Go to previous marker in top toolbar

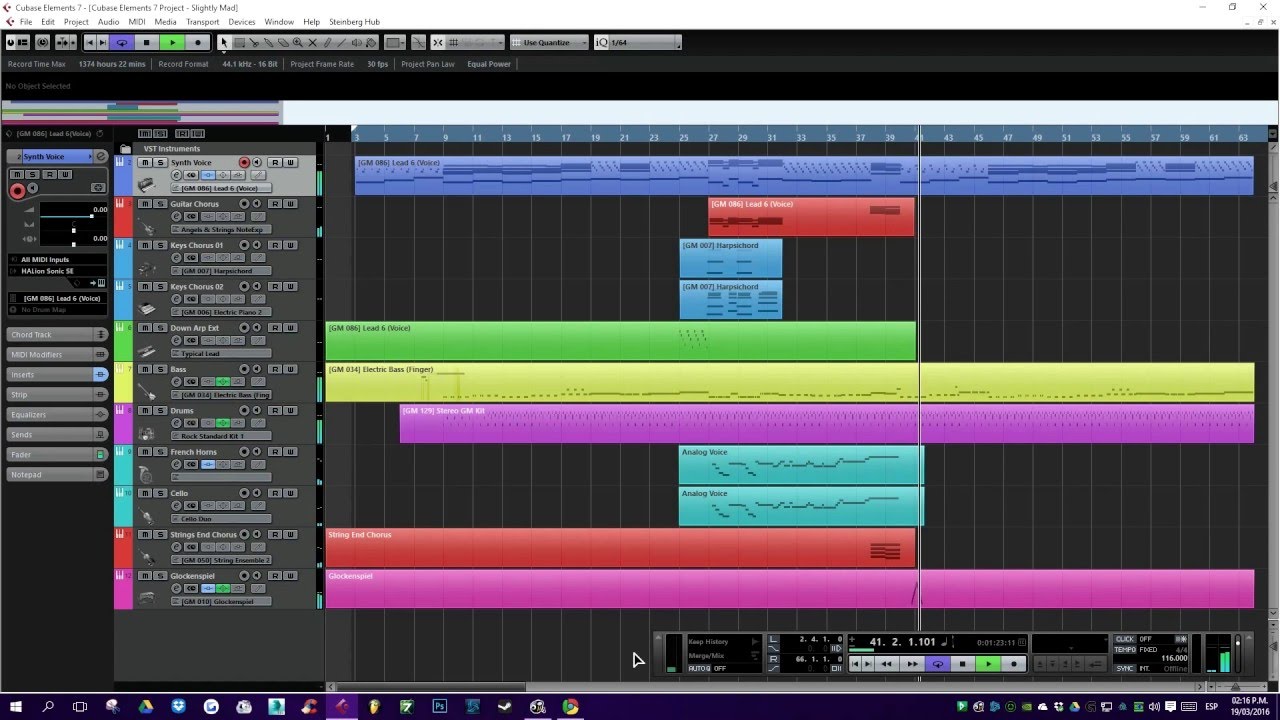90,43
